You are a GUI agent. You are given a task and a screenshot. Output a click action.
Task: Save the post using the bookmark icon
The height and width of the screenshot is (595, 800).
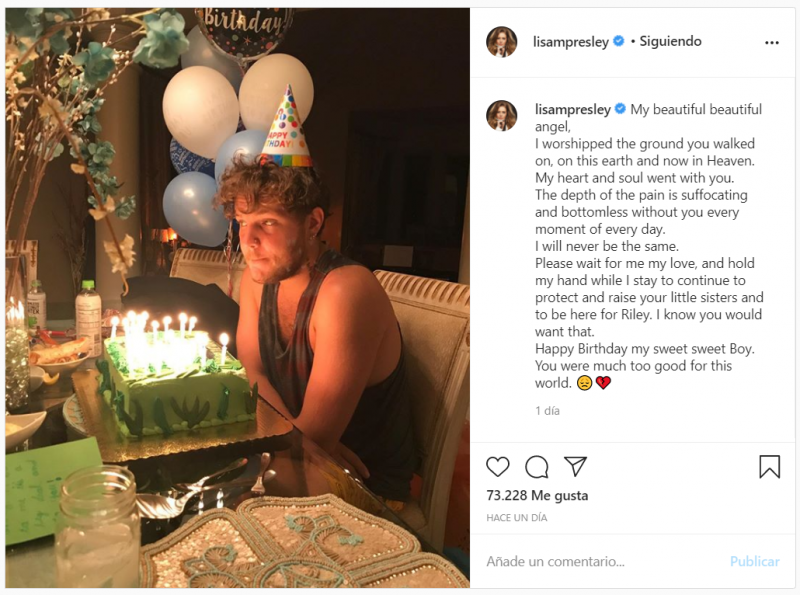click(769, 467)
